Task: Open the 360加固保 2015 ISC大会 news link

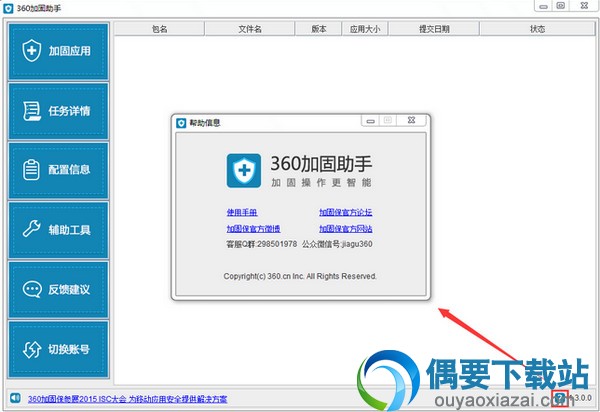Action: (x=127, y=399)
